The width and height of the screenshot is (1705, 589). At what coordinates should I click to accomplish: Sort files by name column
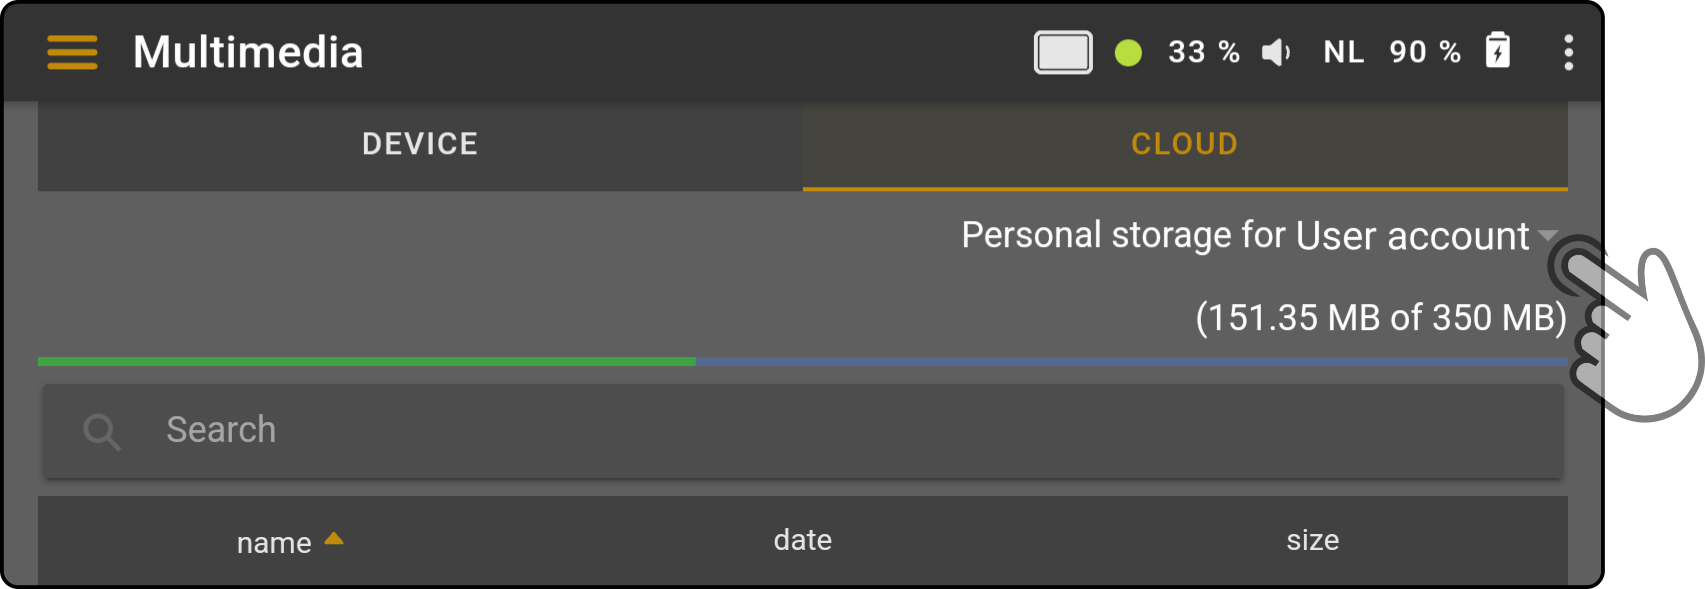click(x=274, y=543)
